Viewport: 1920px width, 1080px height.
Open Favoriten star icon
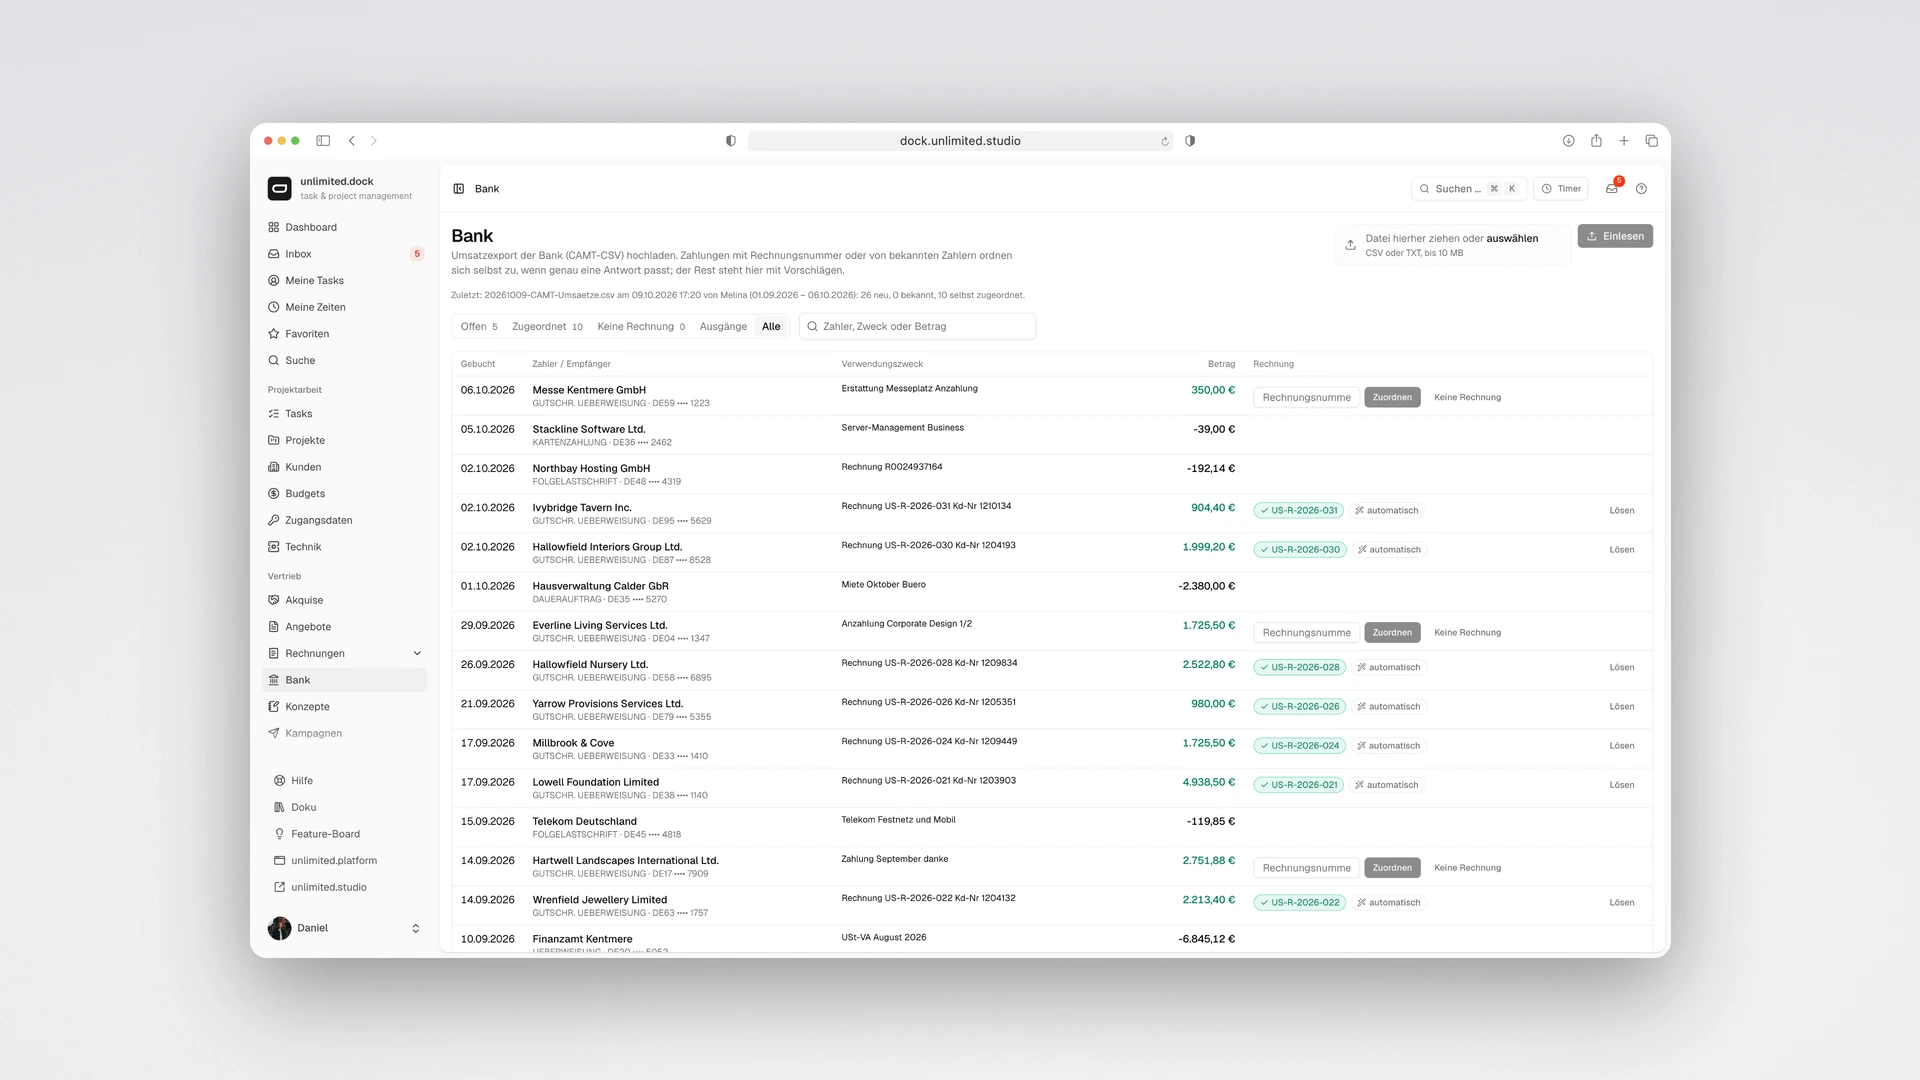tap(273, 334)
